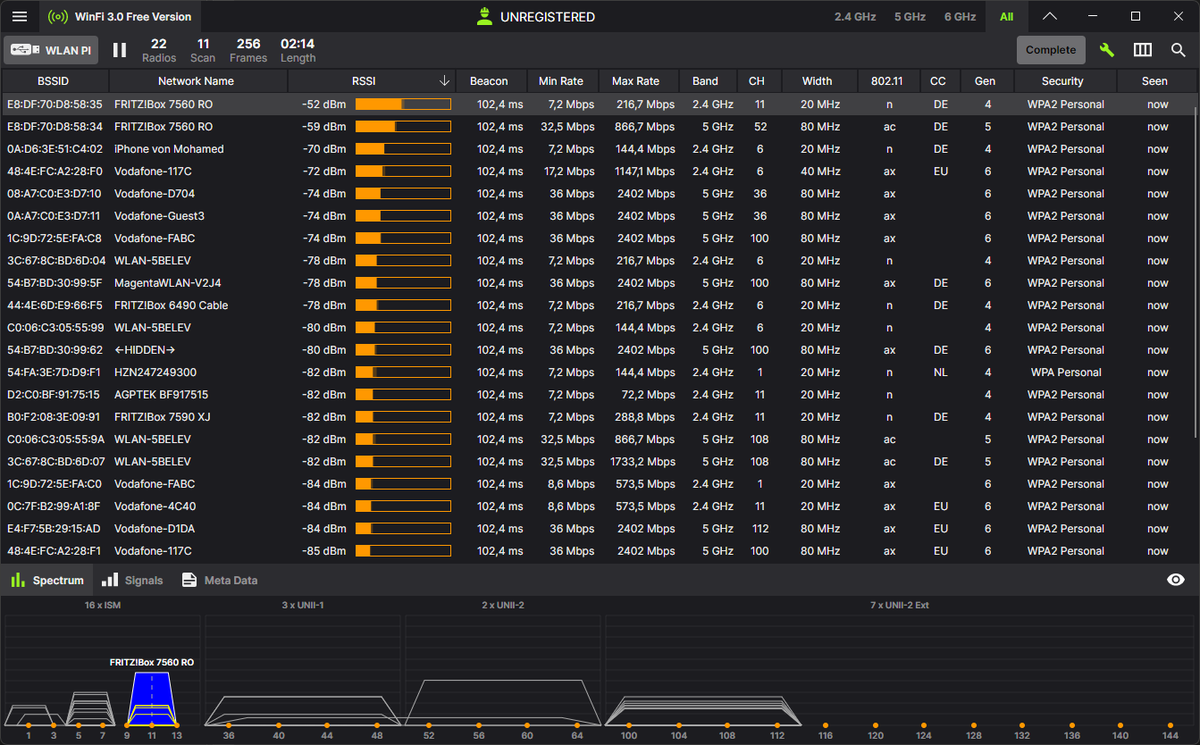Click channel 11 marker on spectrum
This screenshot has height=745, width=1200.
[x=152, y=725]
